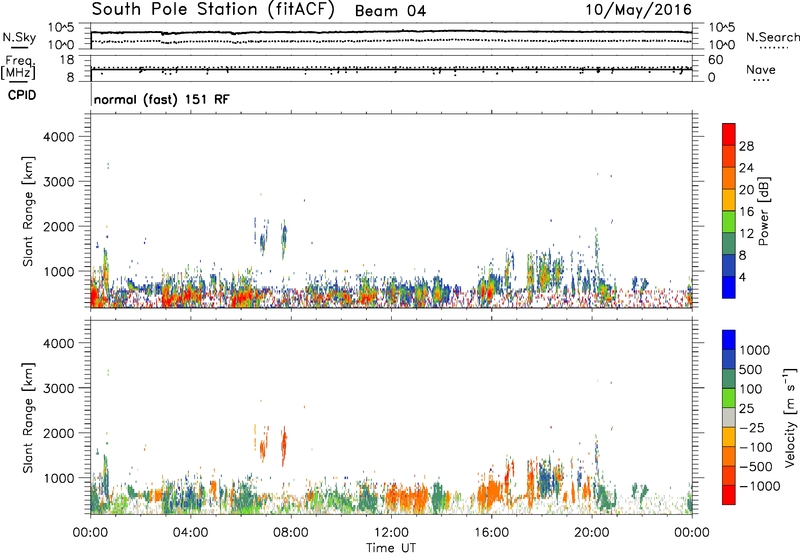Click the orange echo patch near 2000 km at 08:00 in the velocity panel
This screenshot has width=800, height=554.
coord(284,446)
